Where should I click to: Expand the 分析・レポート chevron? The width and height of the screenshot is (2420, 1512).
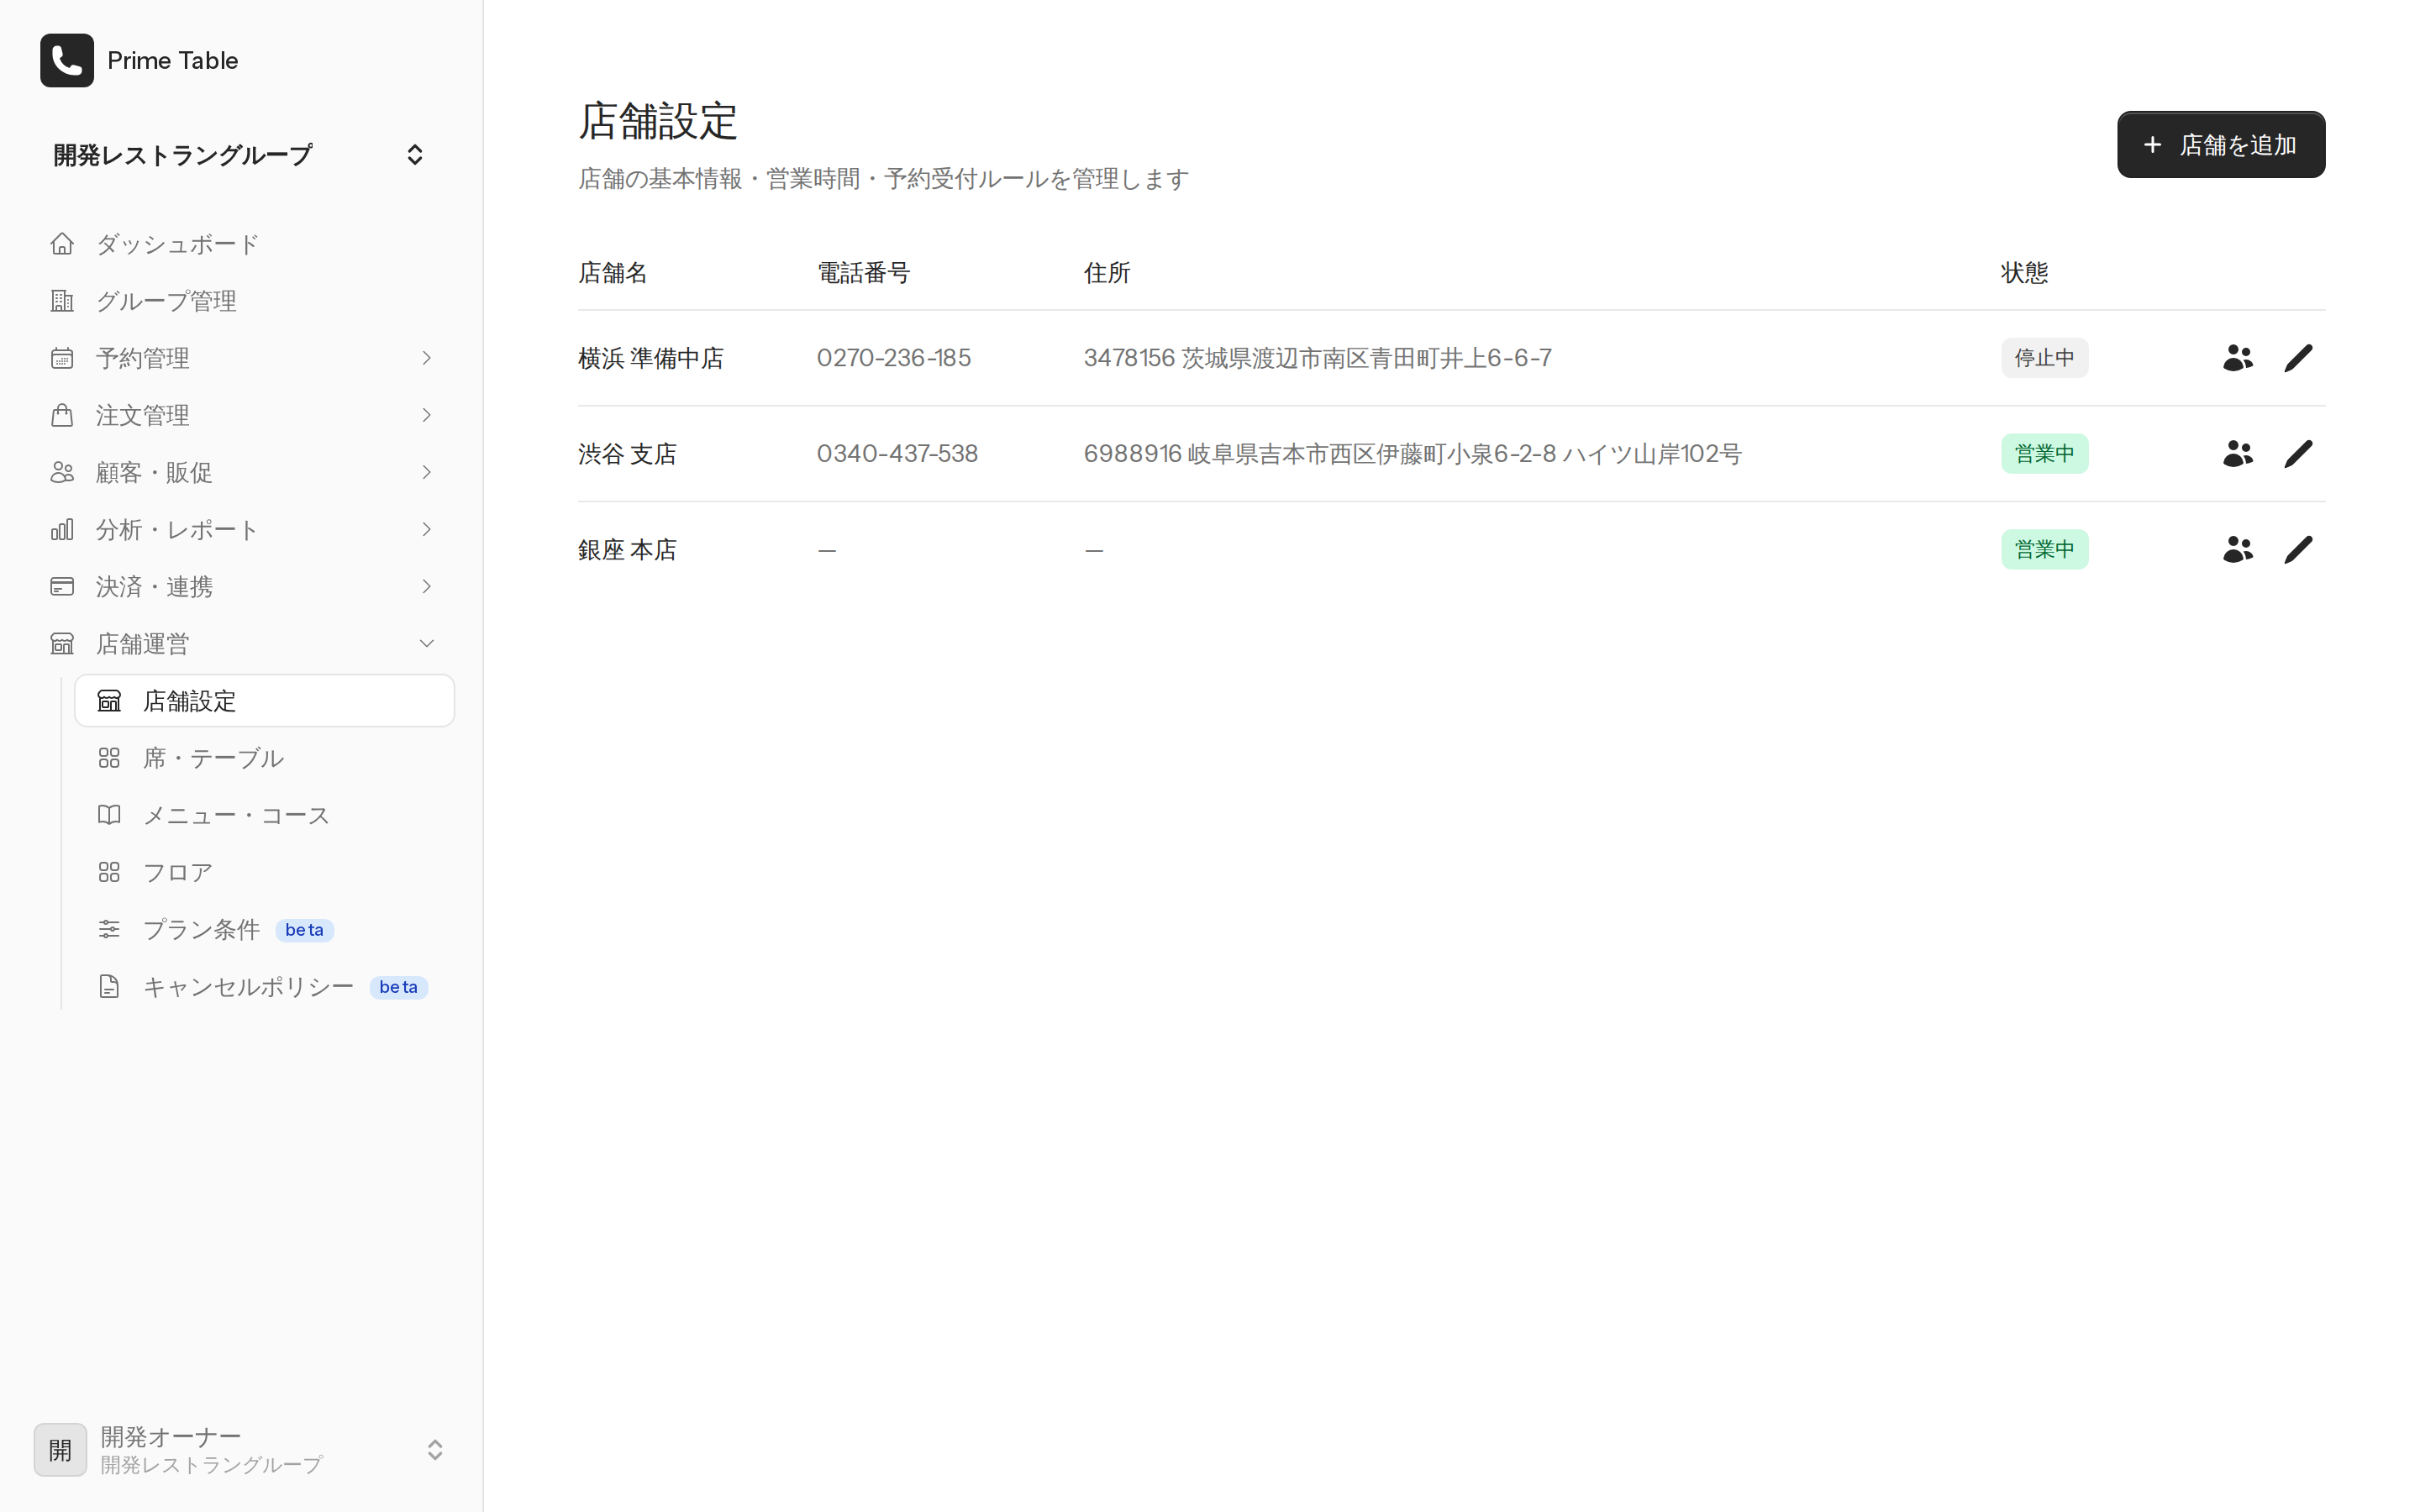tap(427, 529)
